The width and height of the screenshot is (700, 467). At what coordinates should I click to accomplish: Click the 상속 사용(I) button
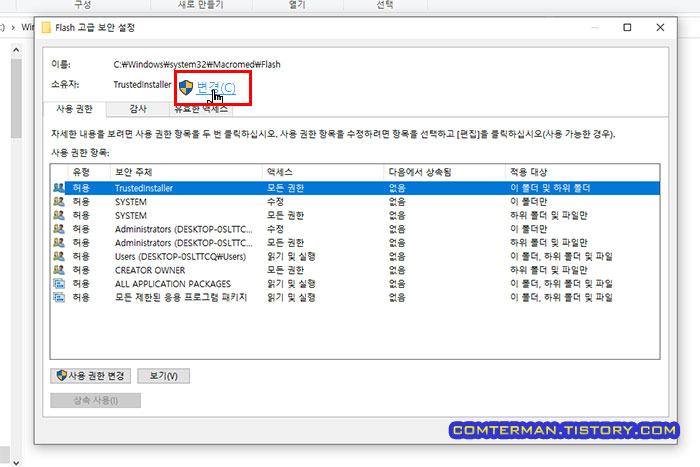click(96, 400)
